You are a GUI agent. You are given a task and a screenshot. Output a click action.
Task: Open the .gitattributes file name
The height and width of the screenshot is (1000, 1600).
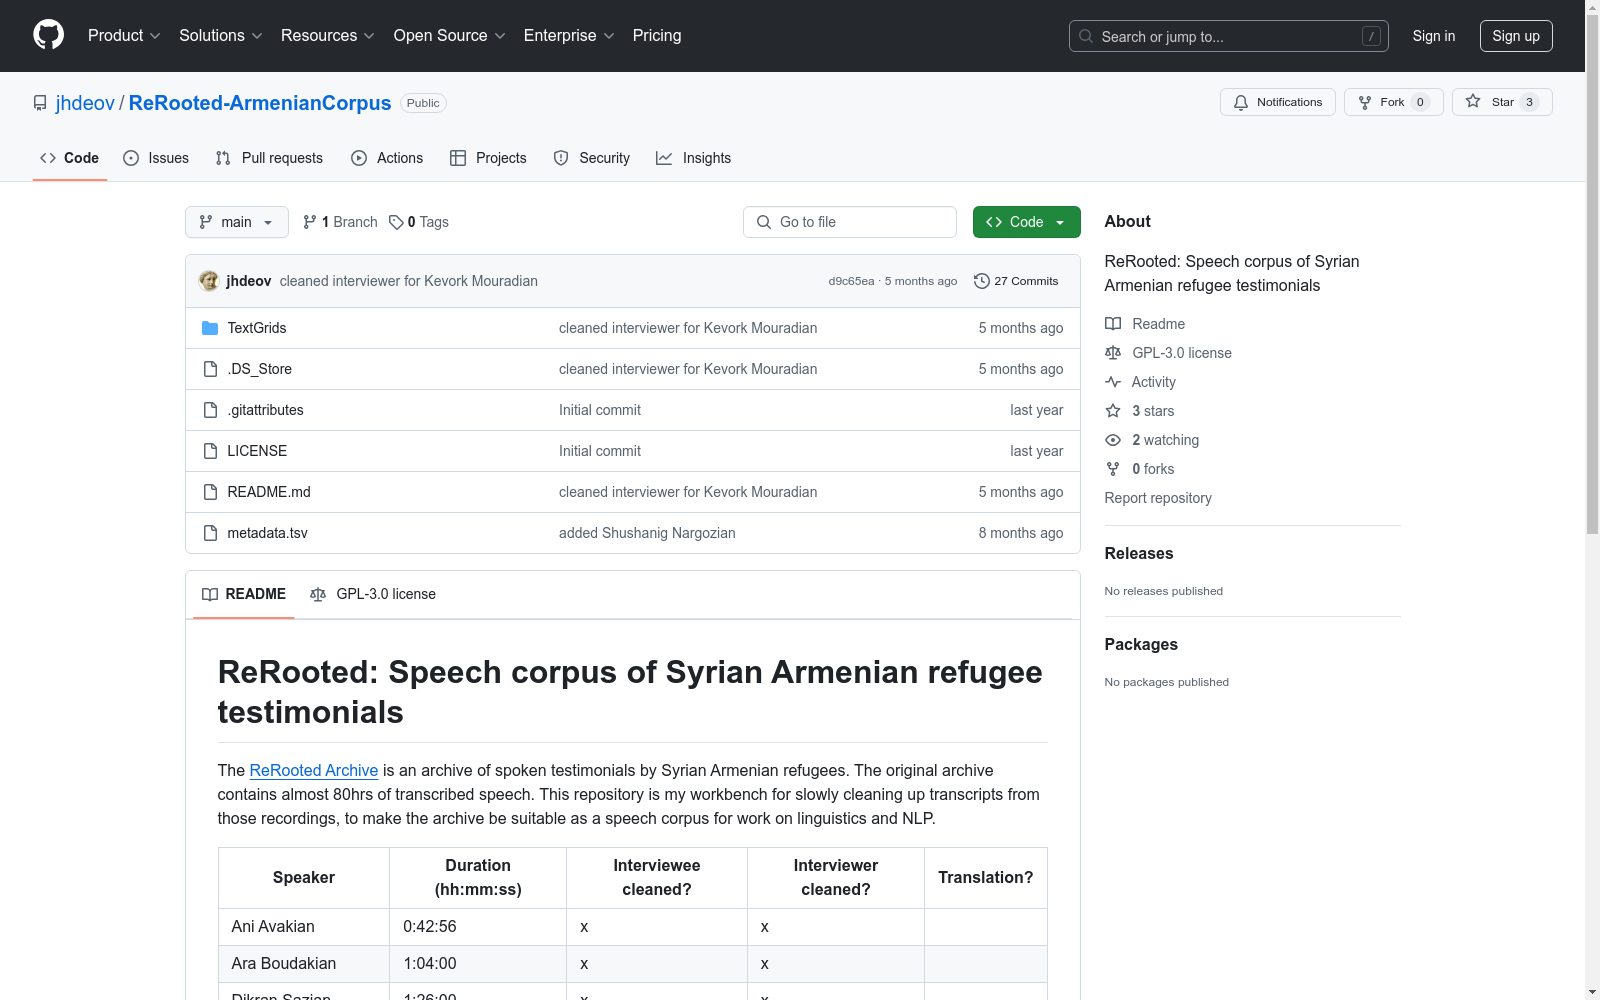tap(266, 410)
